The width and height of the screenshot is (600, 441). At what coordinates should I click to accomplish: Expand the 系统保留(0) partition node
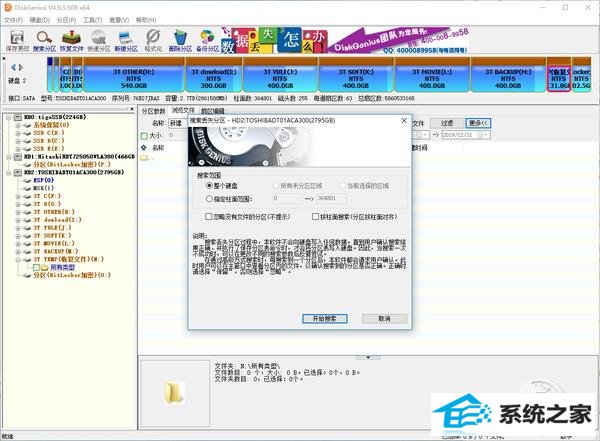coord(18,125)
